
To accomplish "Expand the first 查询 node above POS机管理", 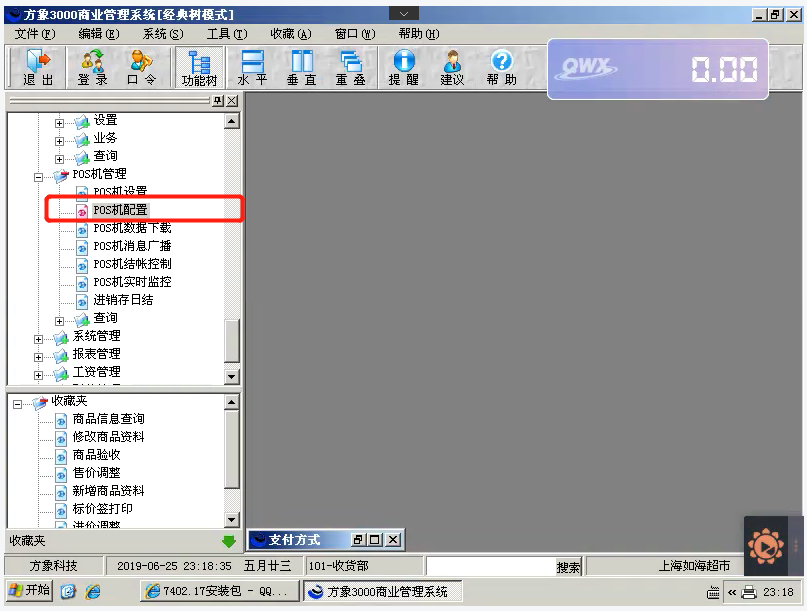I will tap(59, 159).
